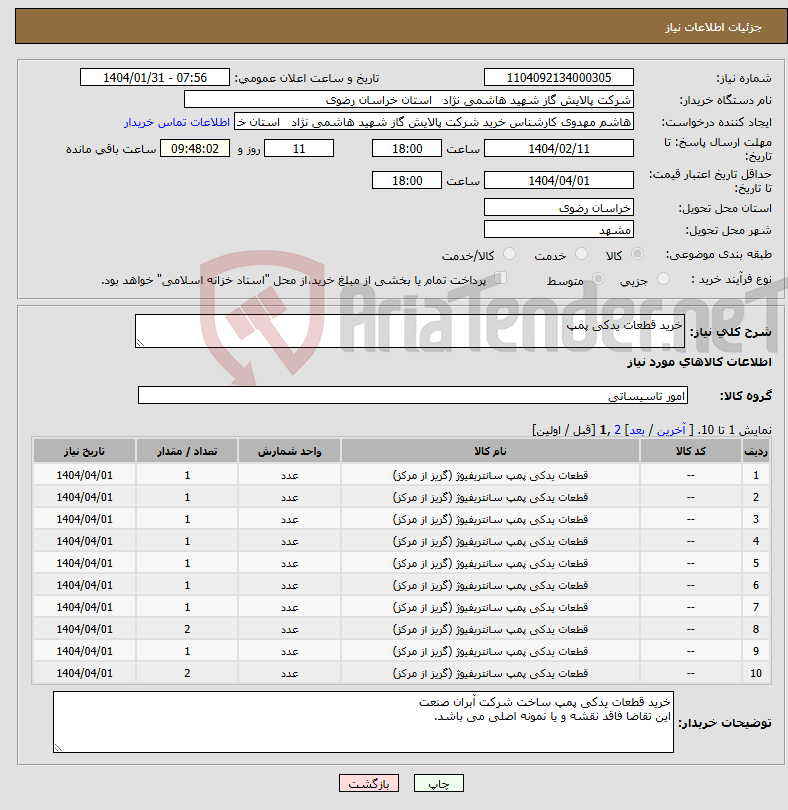Click need number field 1104092134000305
Viewport: 788px width, 810px height.
point(559,77)
